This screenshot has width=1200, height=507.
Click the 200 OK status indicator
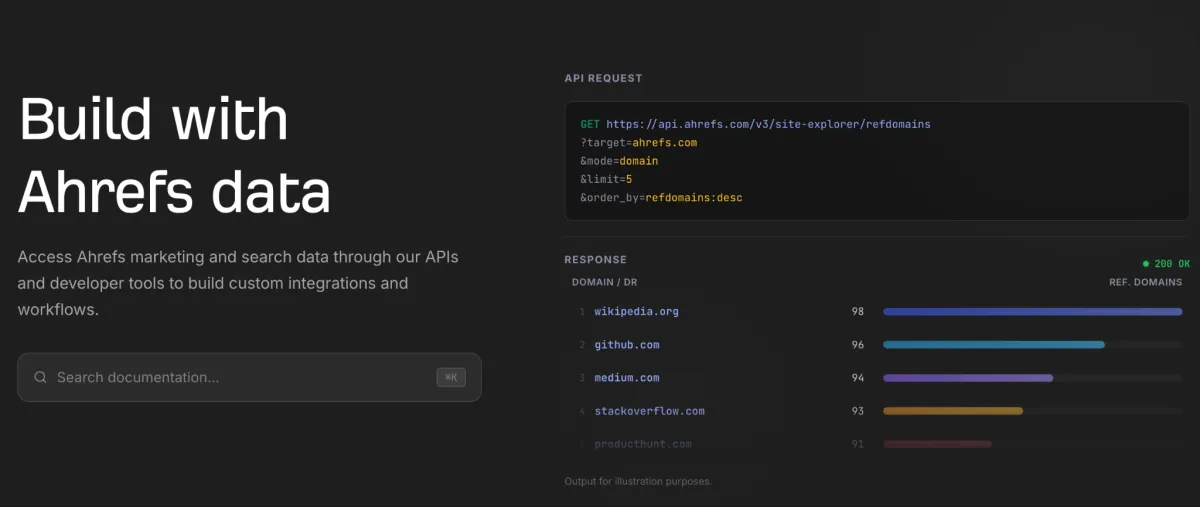tap(1166, 264)
